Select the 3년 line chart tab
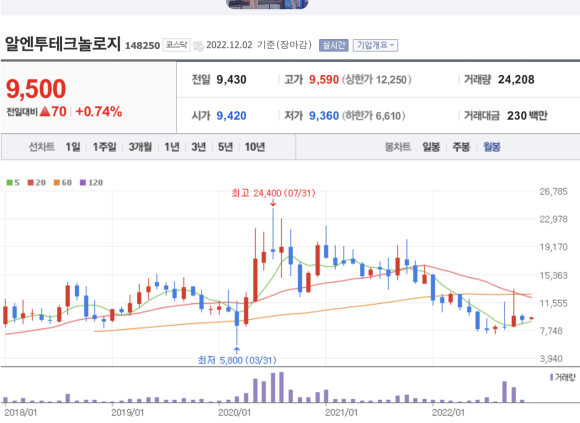The image size is (580, 423). click(199, 147)
